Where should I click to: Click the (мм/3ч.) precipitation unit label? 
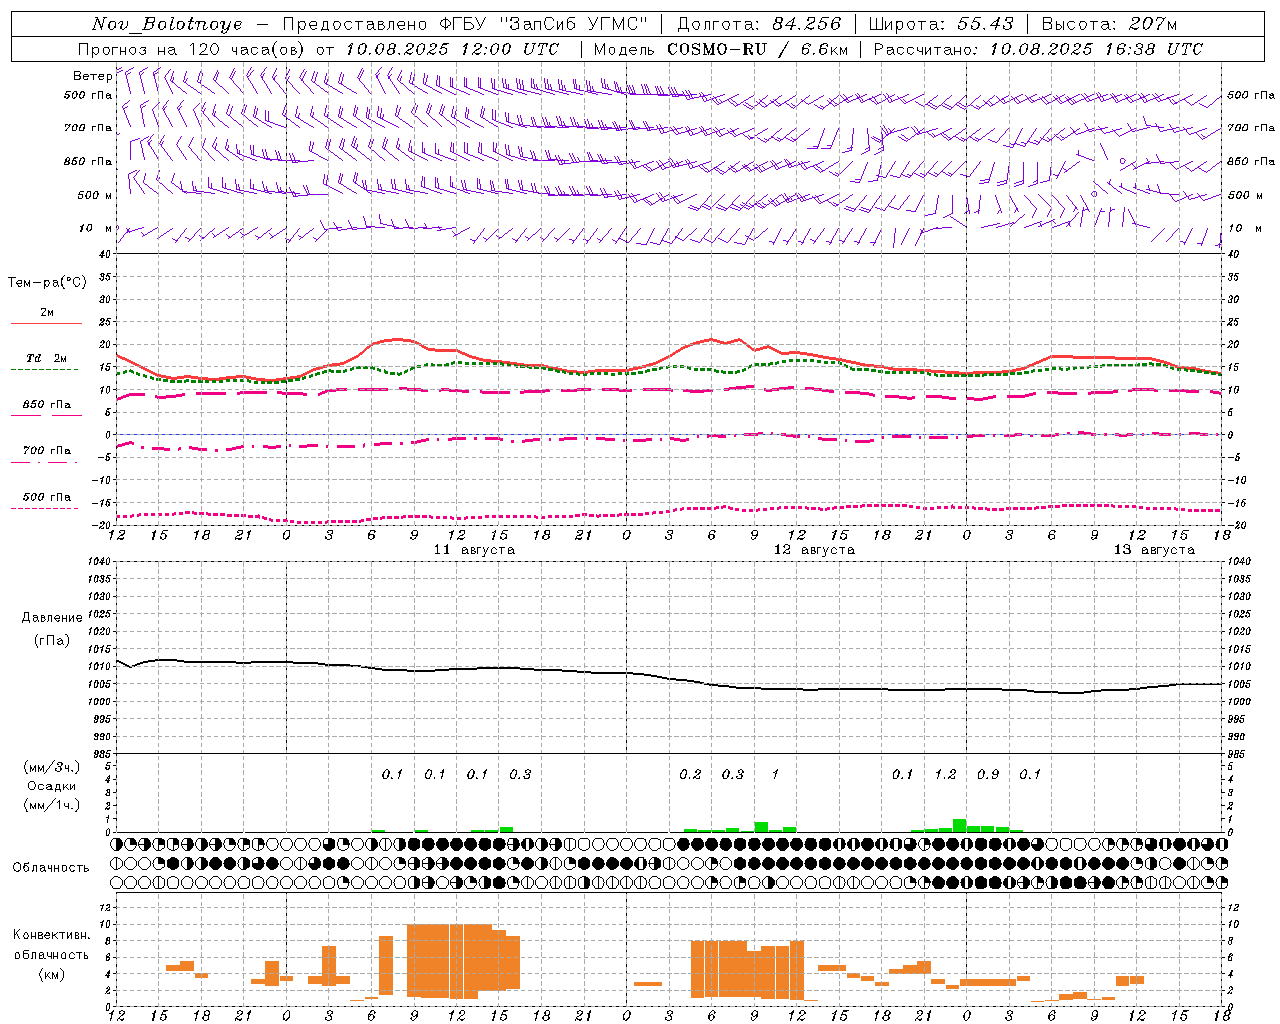click(x=53, y=767)
